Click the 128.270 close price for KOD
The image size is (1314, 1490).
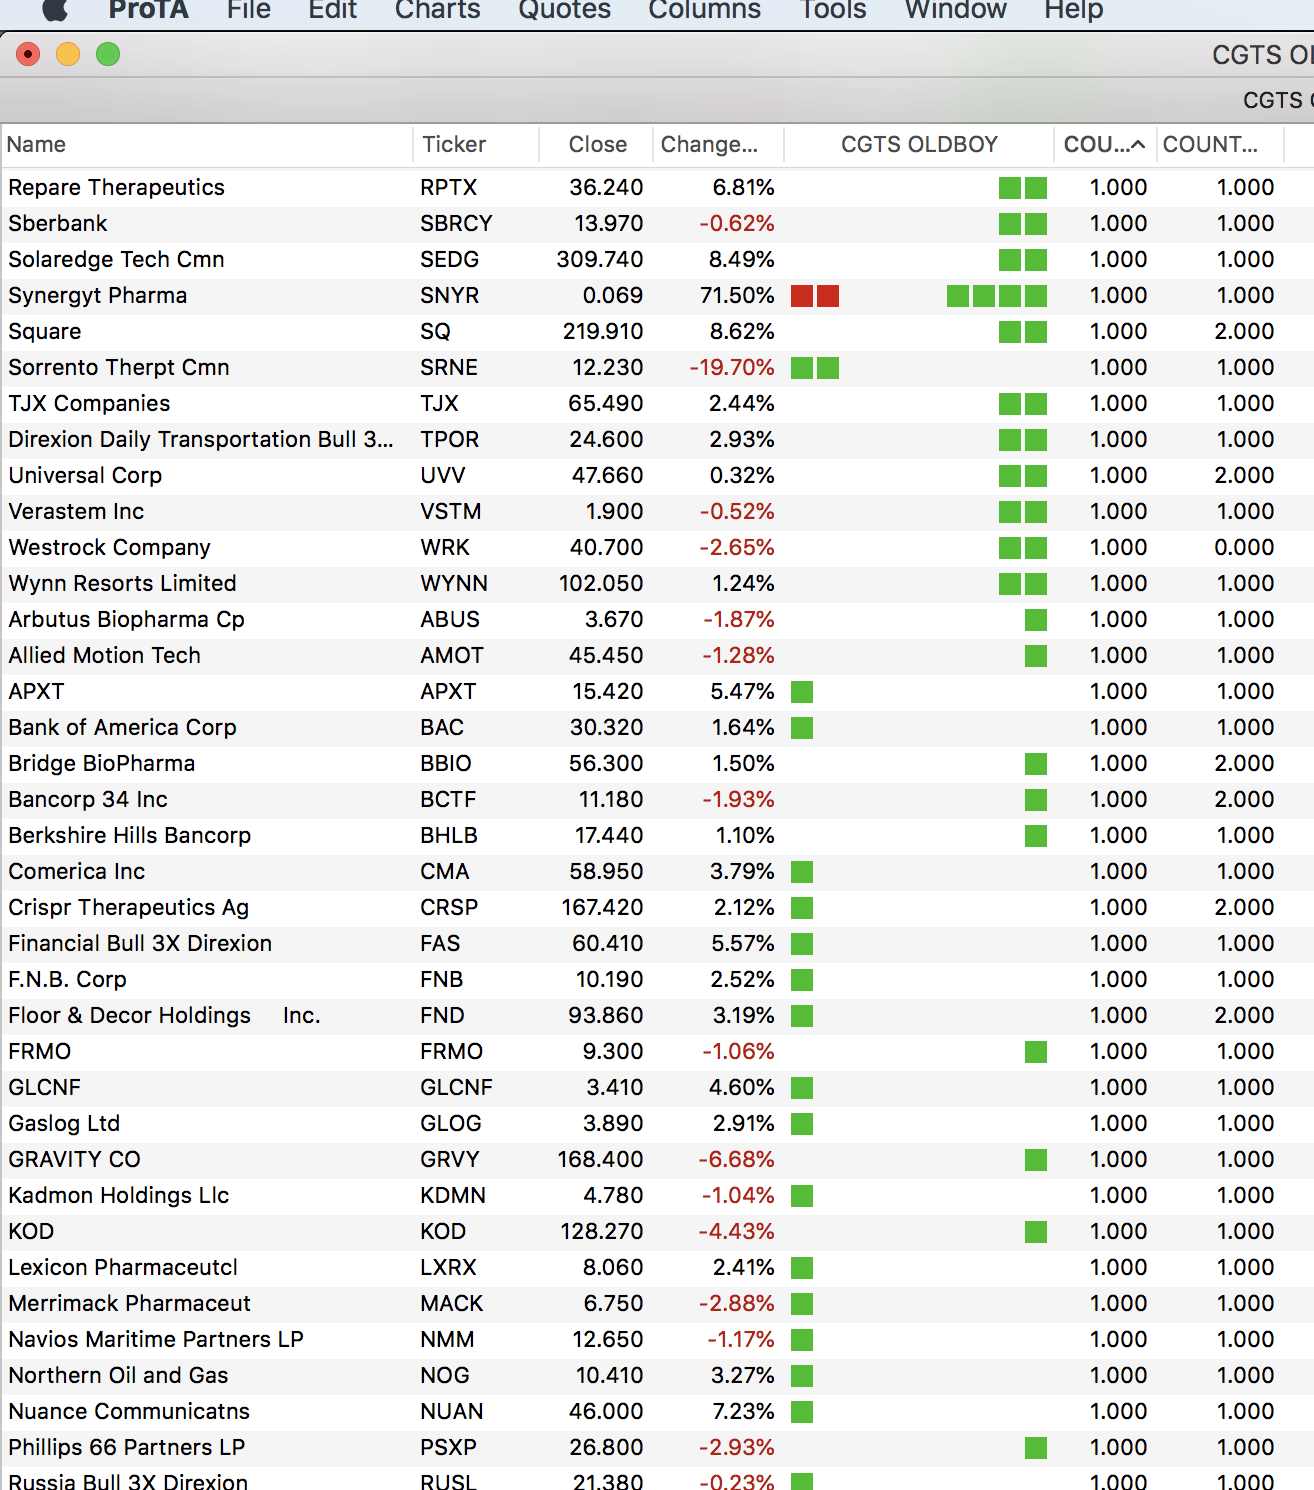(602, 1232)
